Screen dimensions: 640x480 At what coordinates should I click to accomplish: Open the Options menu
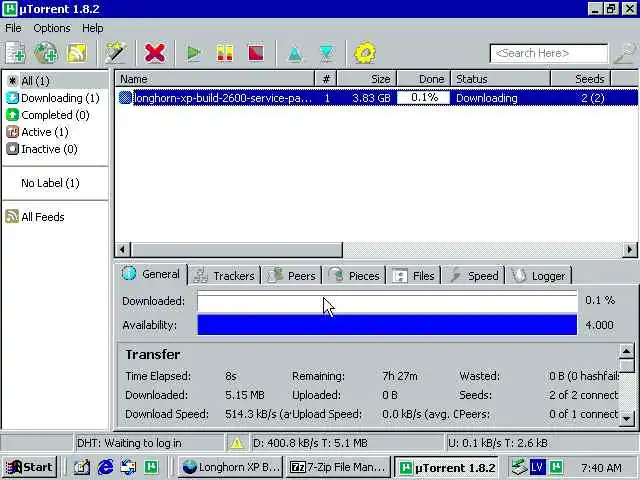[x=52, y=28]
